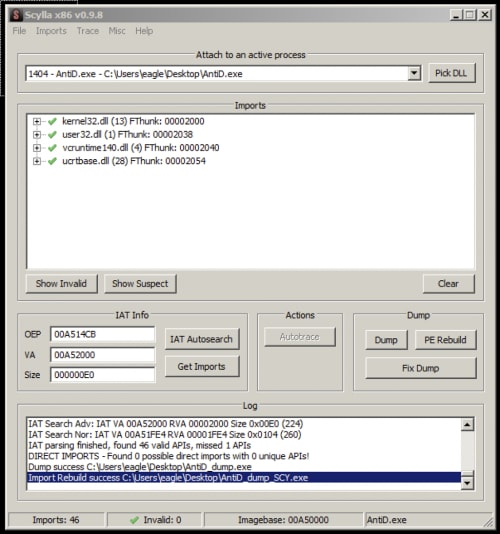The height and width of the screenshot is (534, 500).
Task: Click the green checkmark beside vcruntime140.dll
Action: pyautogui.click(x=52, y=148)
